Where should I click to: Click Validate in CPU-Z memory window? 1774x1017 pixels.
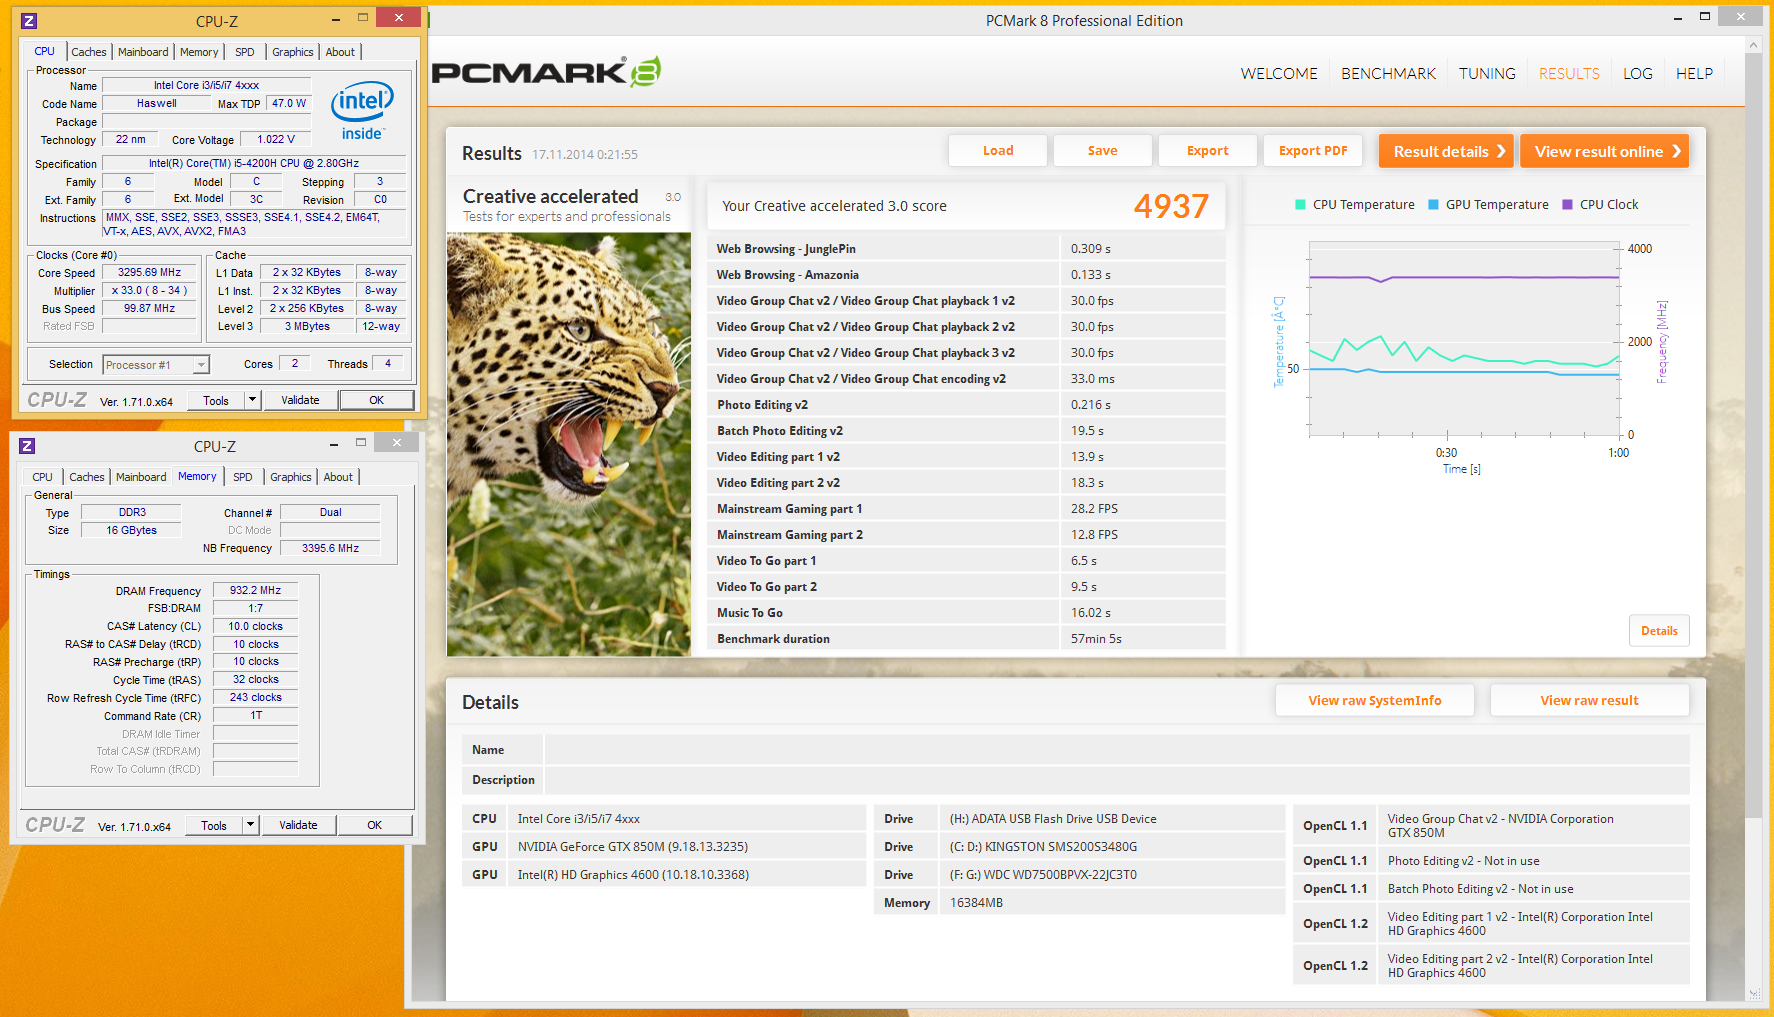pyautogui.click(x=298, y=825)
